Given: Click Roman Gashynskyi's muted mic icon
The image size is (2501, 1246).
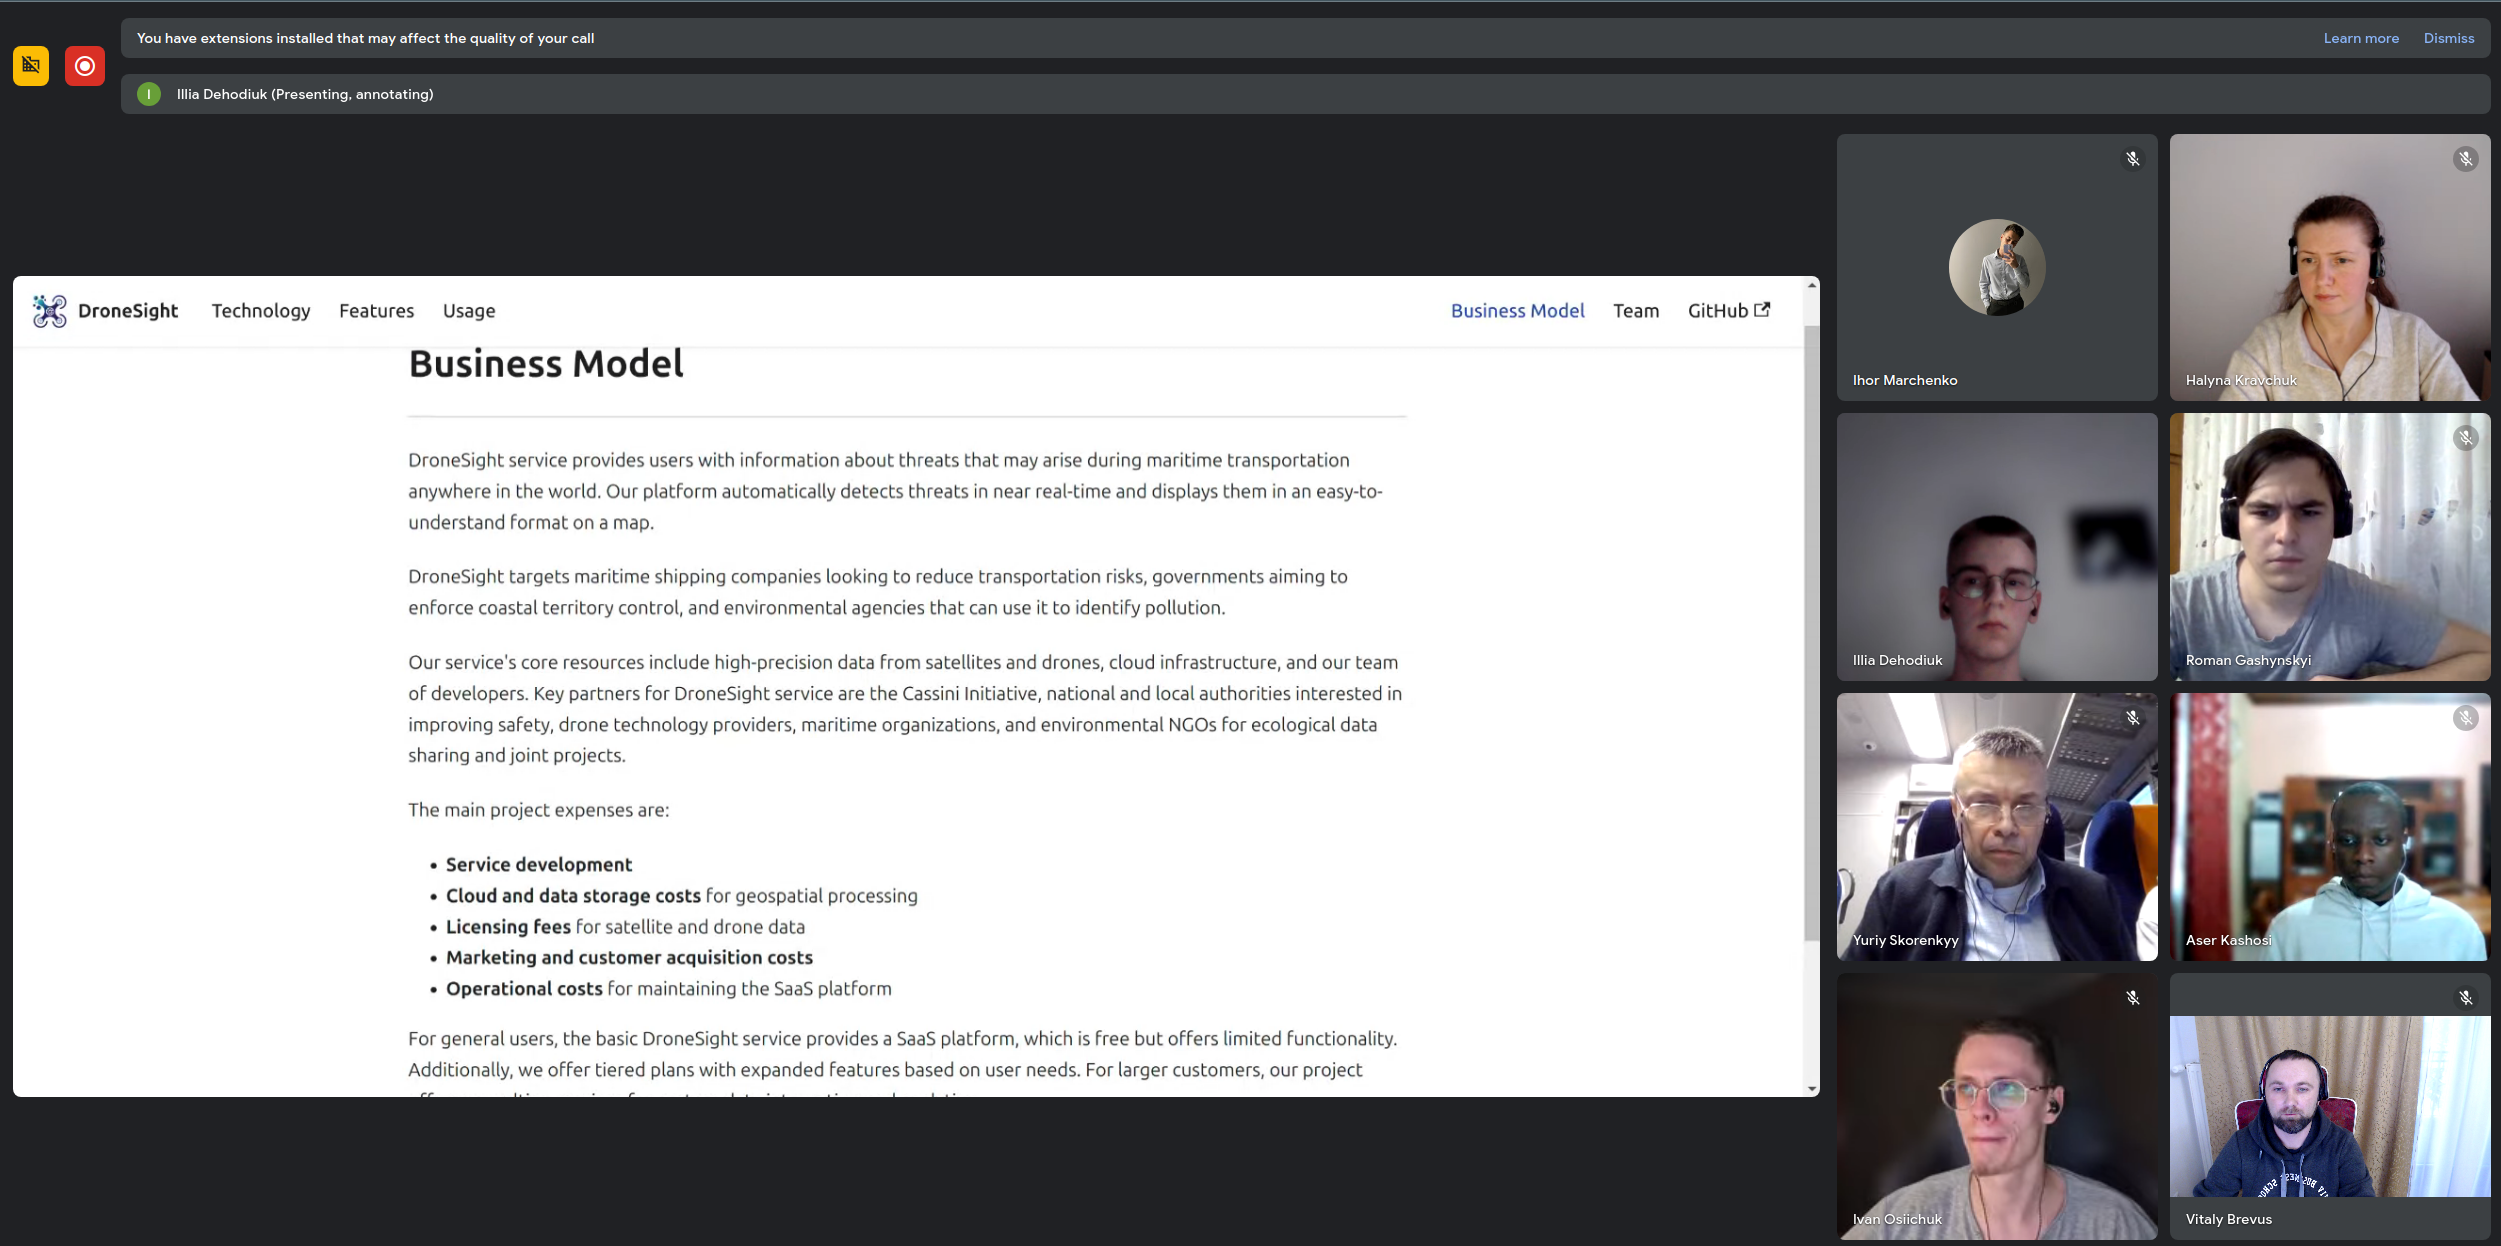Looking at the screenshot, I should (x=2465, y=438).
